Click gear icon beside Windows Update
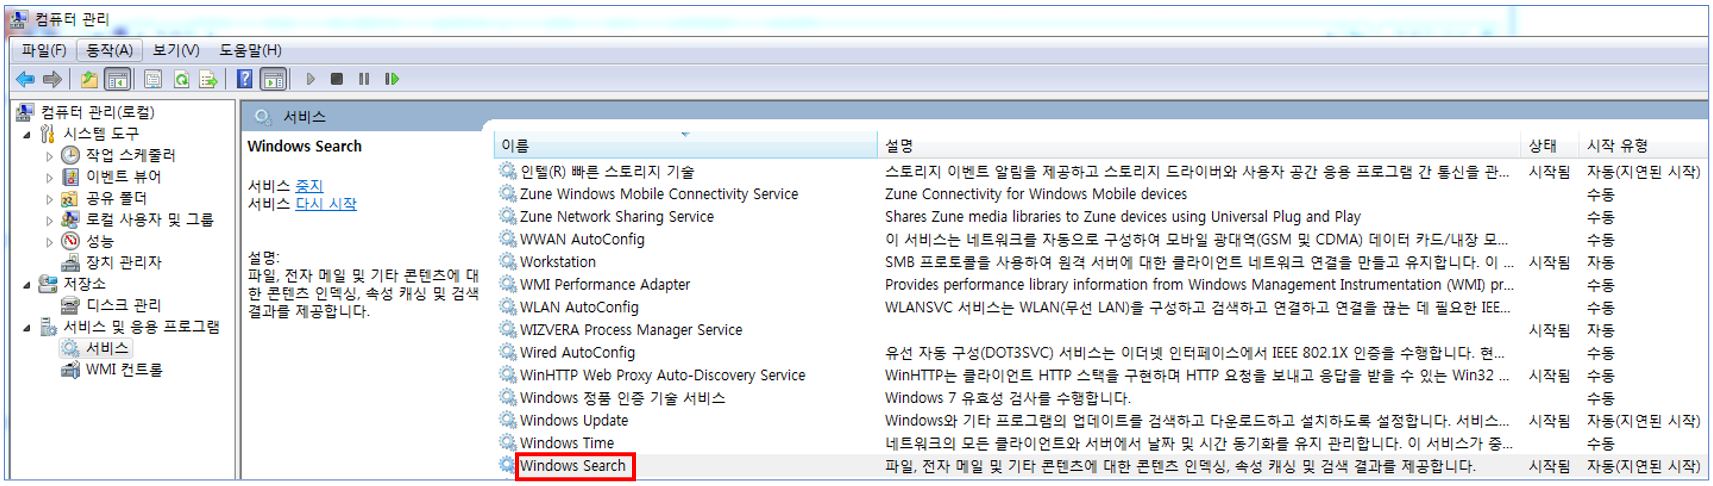 [508, 420]
